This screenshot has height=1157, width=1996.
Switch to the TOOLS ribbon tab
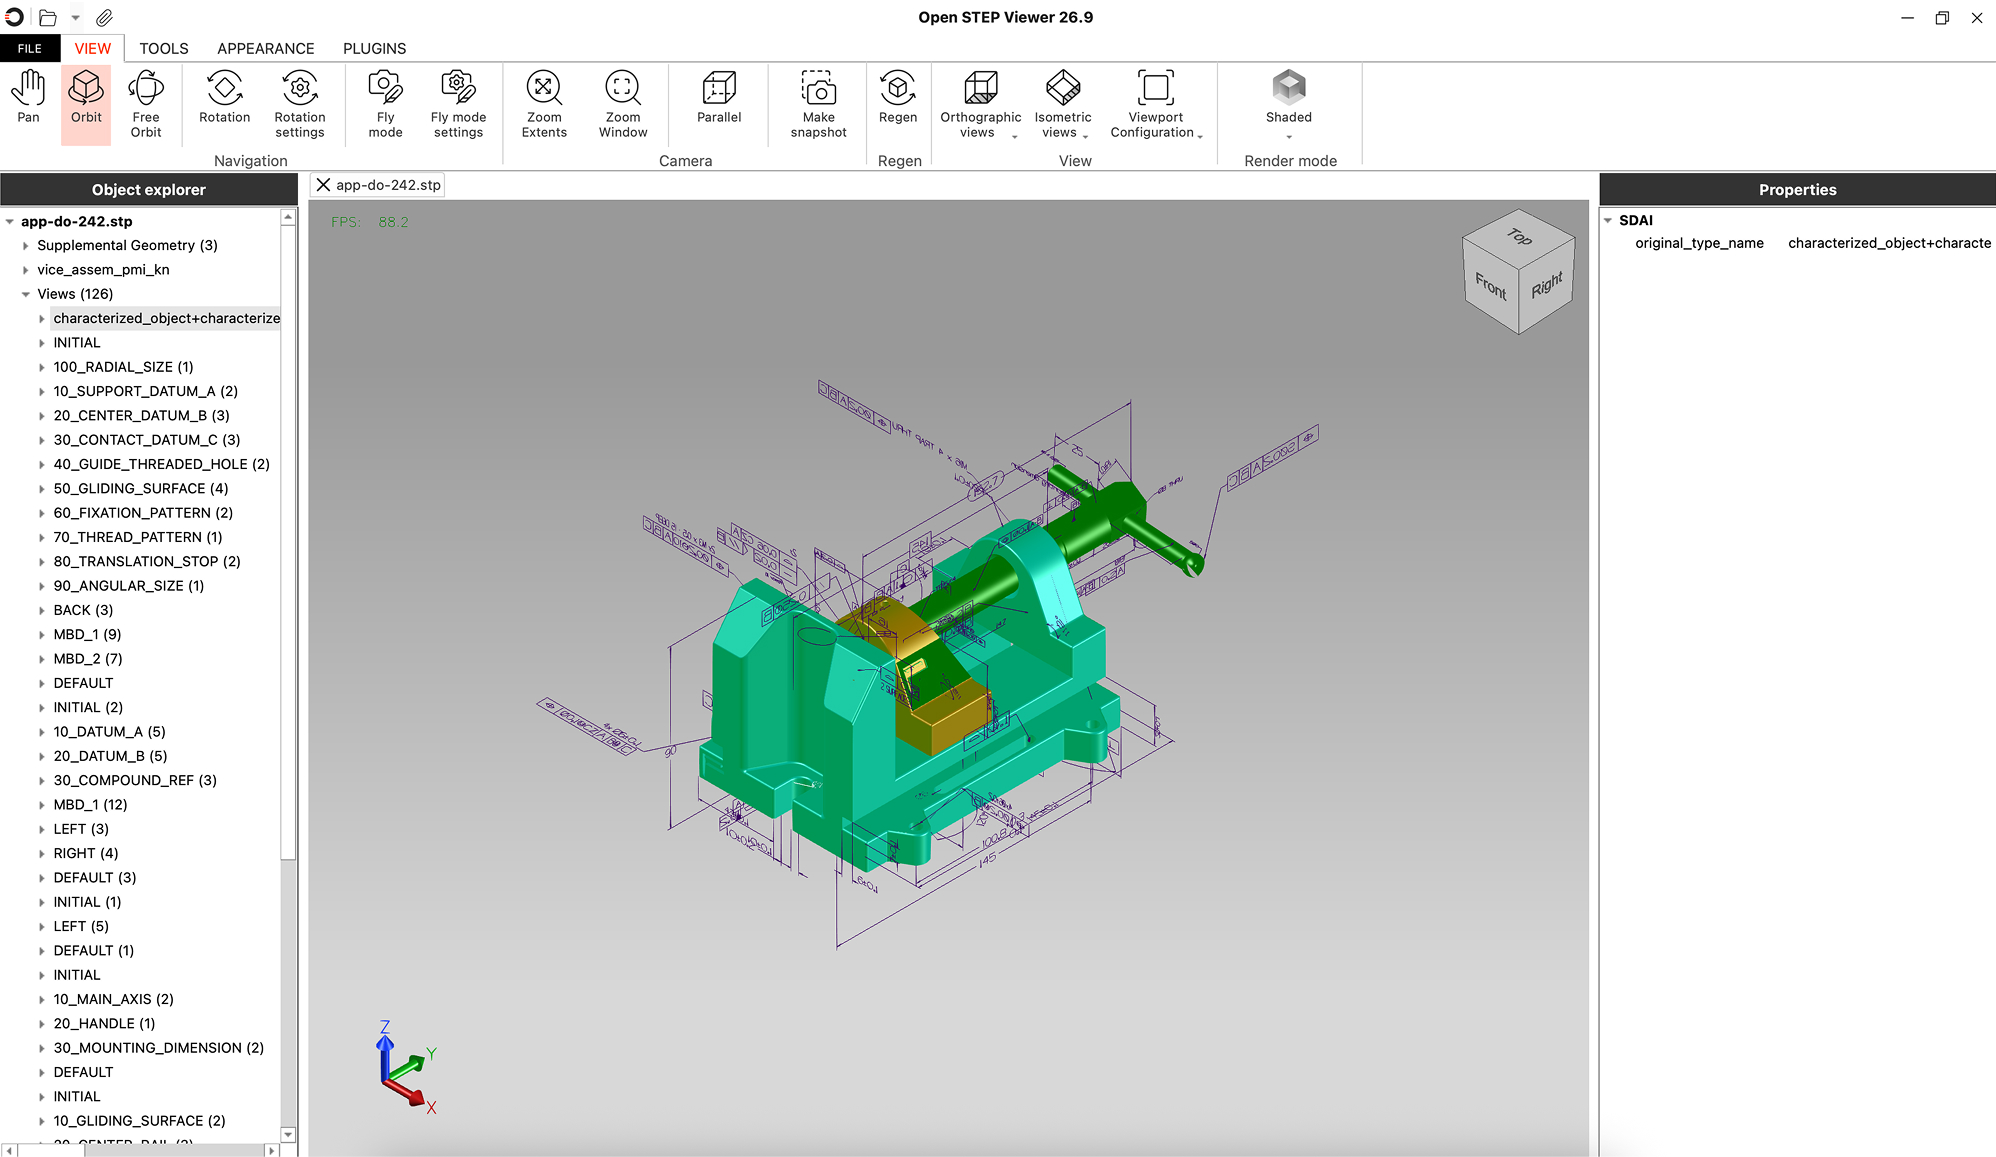point(163,48)
